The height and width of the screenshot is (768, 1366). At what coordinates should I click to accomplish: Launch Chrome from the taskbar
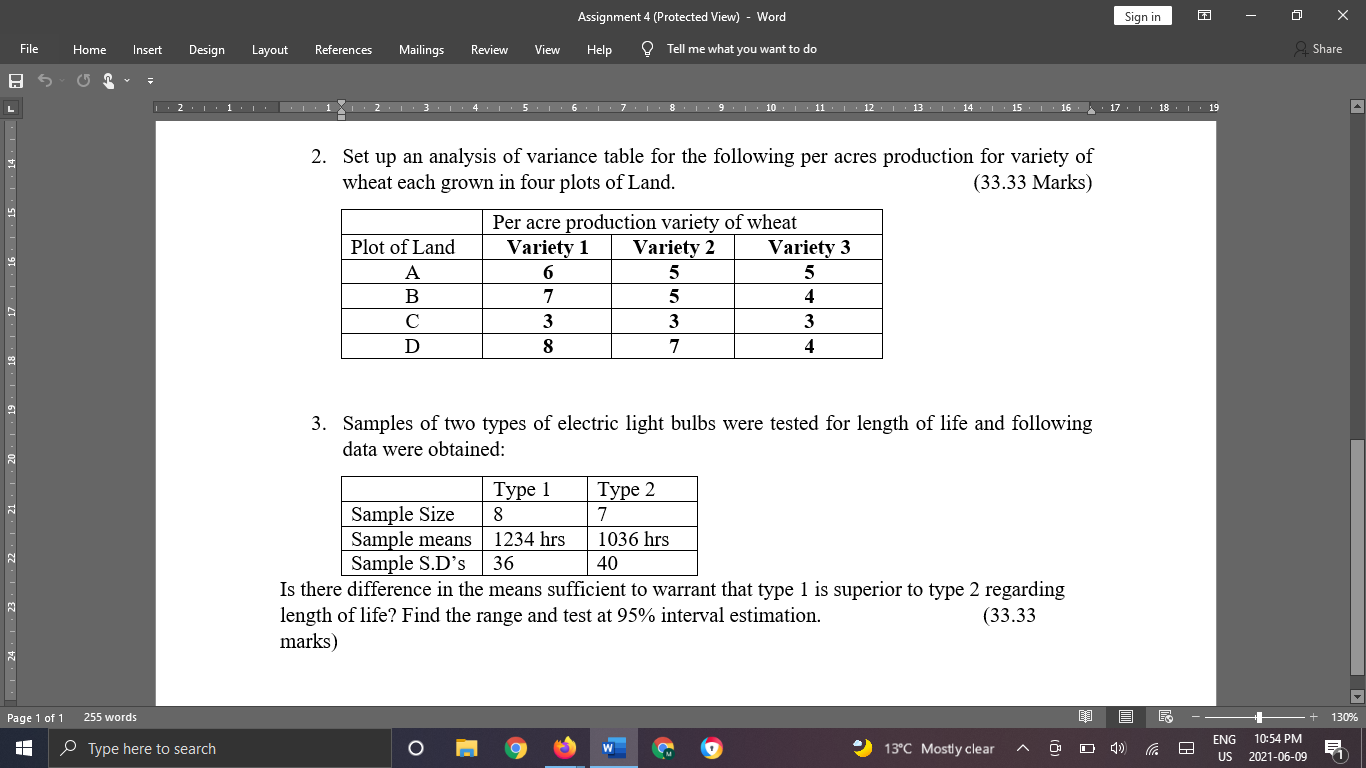pos(515,747)
